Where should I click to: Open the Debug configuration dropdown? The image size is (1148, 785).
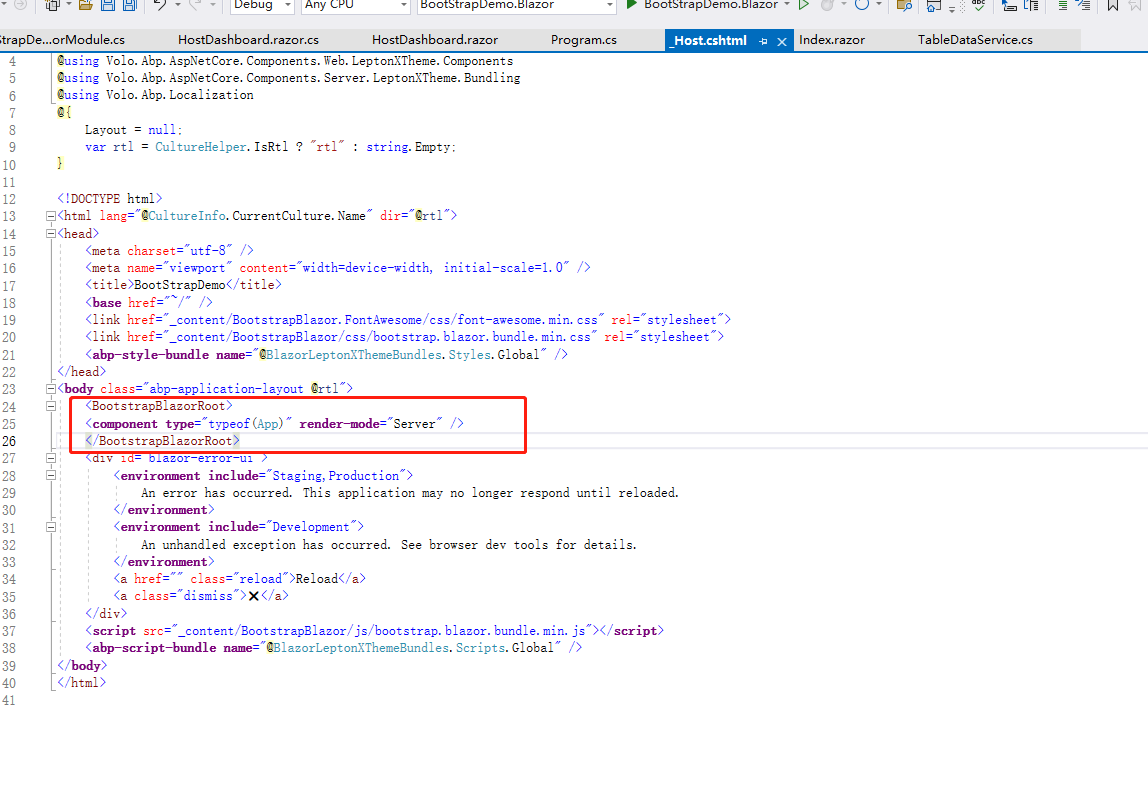pyautogui.click(x=262, y=6)
